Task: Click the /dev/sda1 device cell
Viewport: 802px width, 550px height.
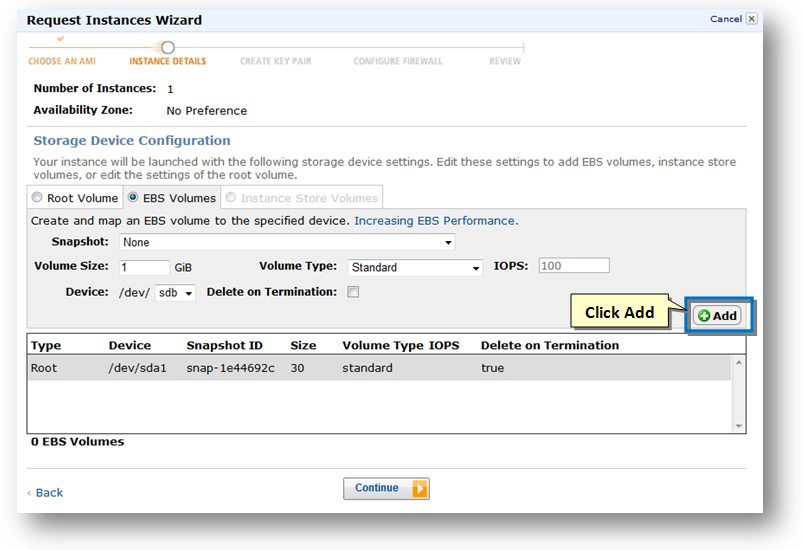Action: [x=138, y=368]
